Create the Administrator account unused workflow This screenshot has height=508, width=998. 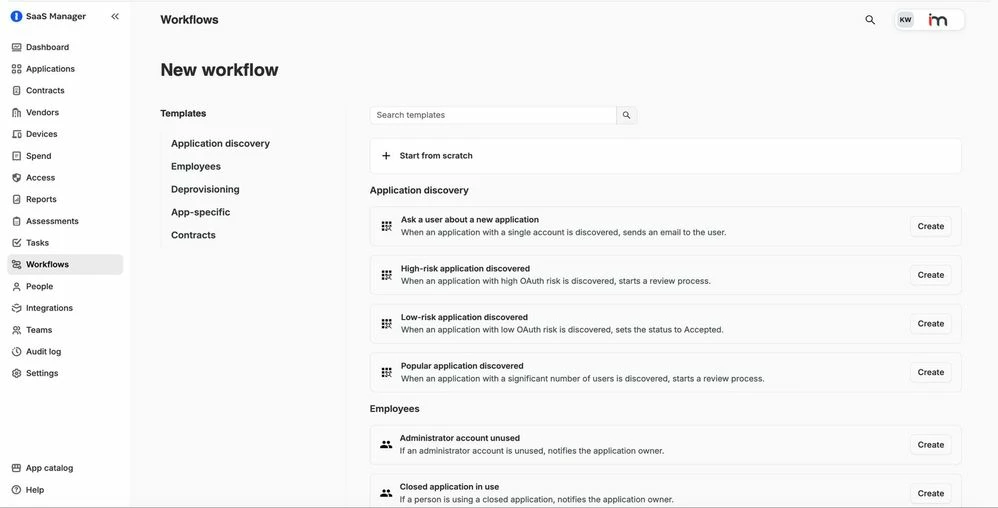coord(931,444)
